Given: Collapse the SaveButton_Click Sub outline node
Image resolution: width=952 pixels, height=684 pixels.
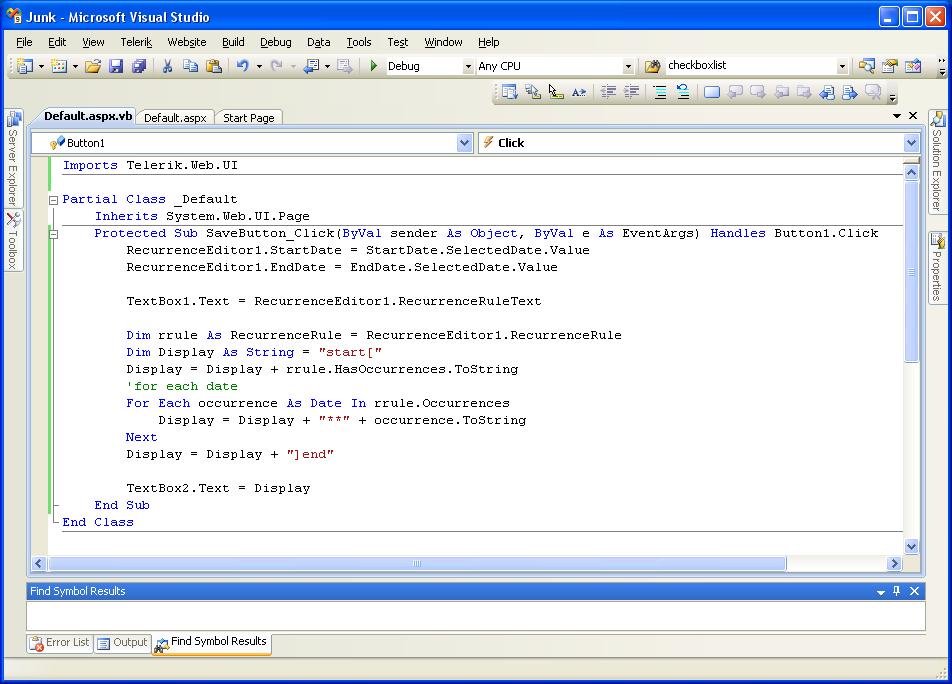Looking at the screenshot, I should click(54, 234).
